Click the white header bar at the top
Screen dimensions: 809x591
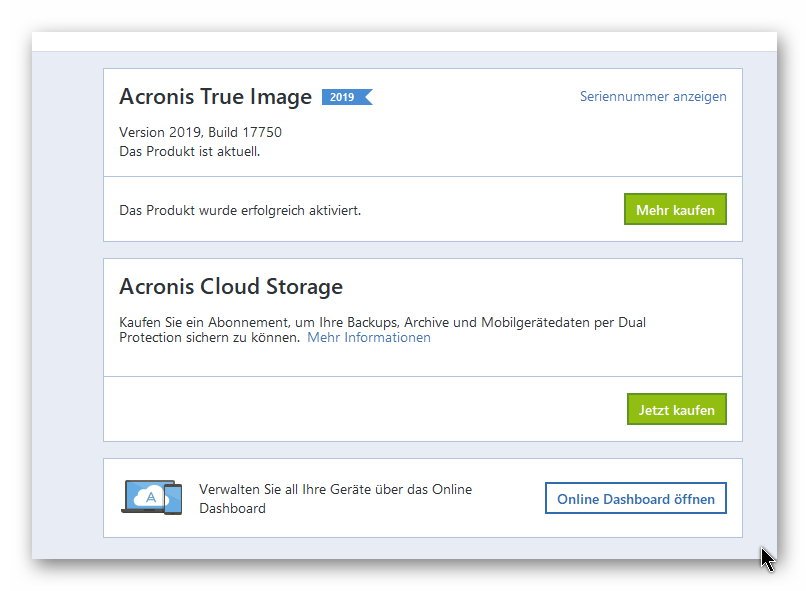coord(404,42)
